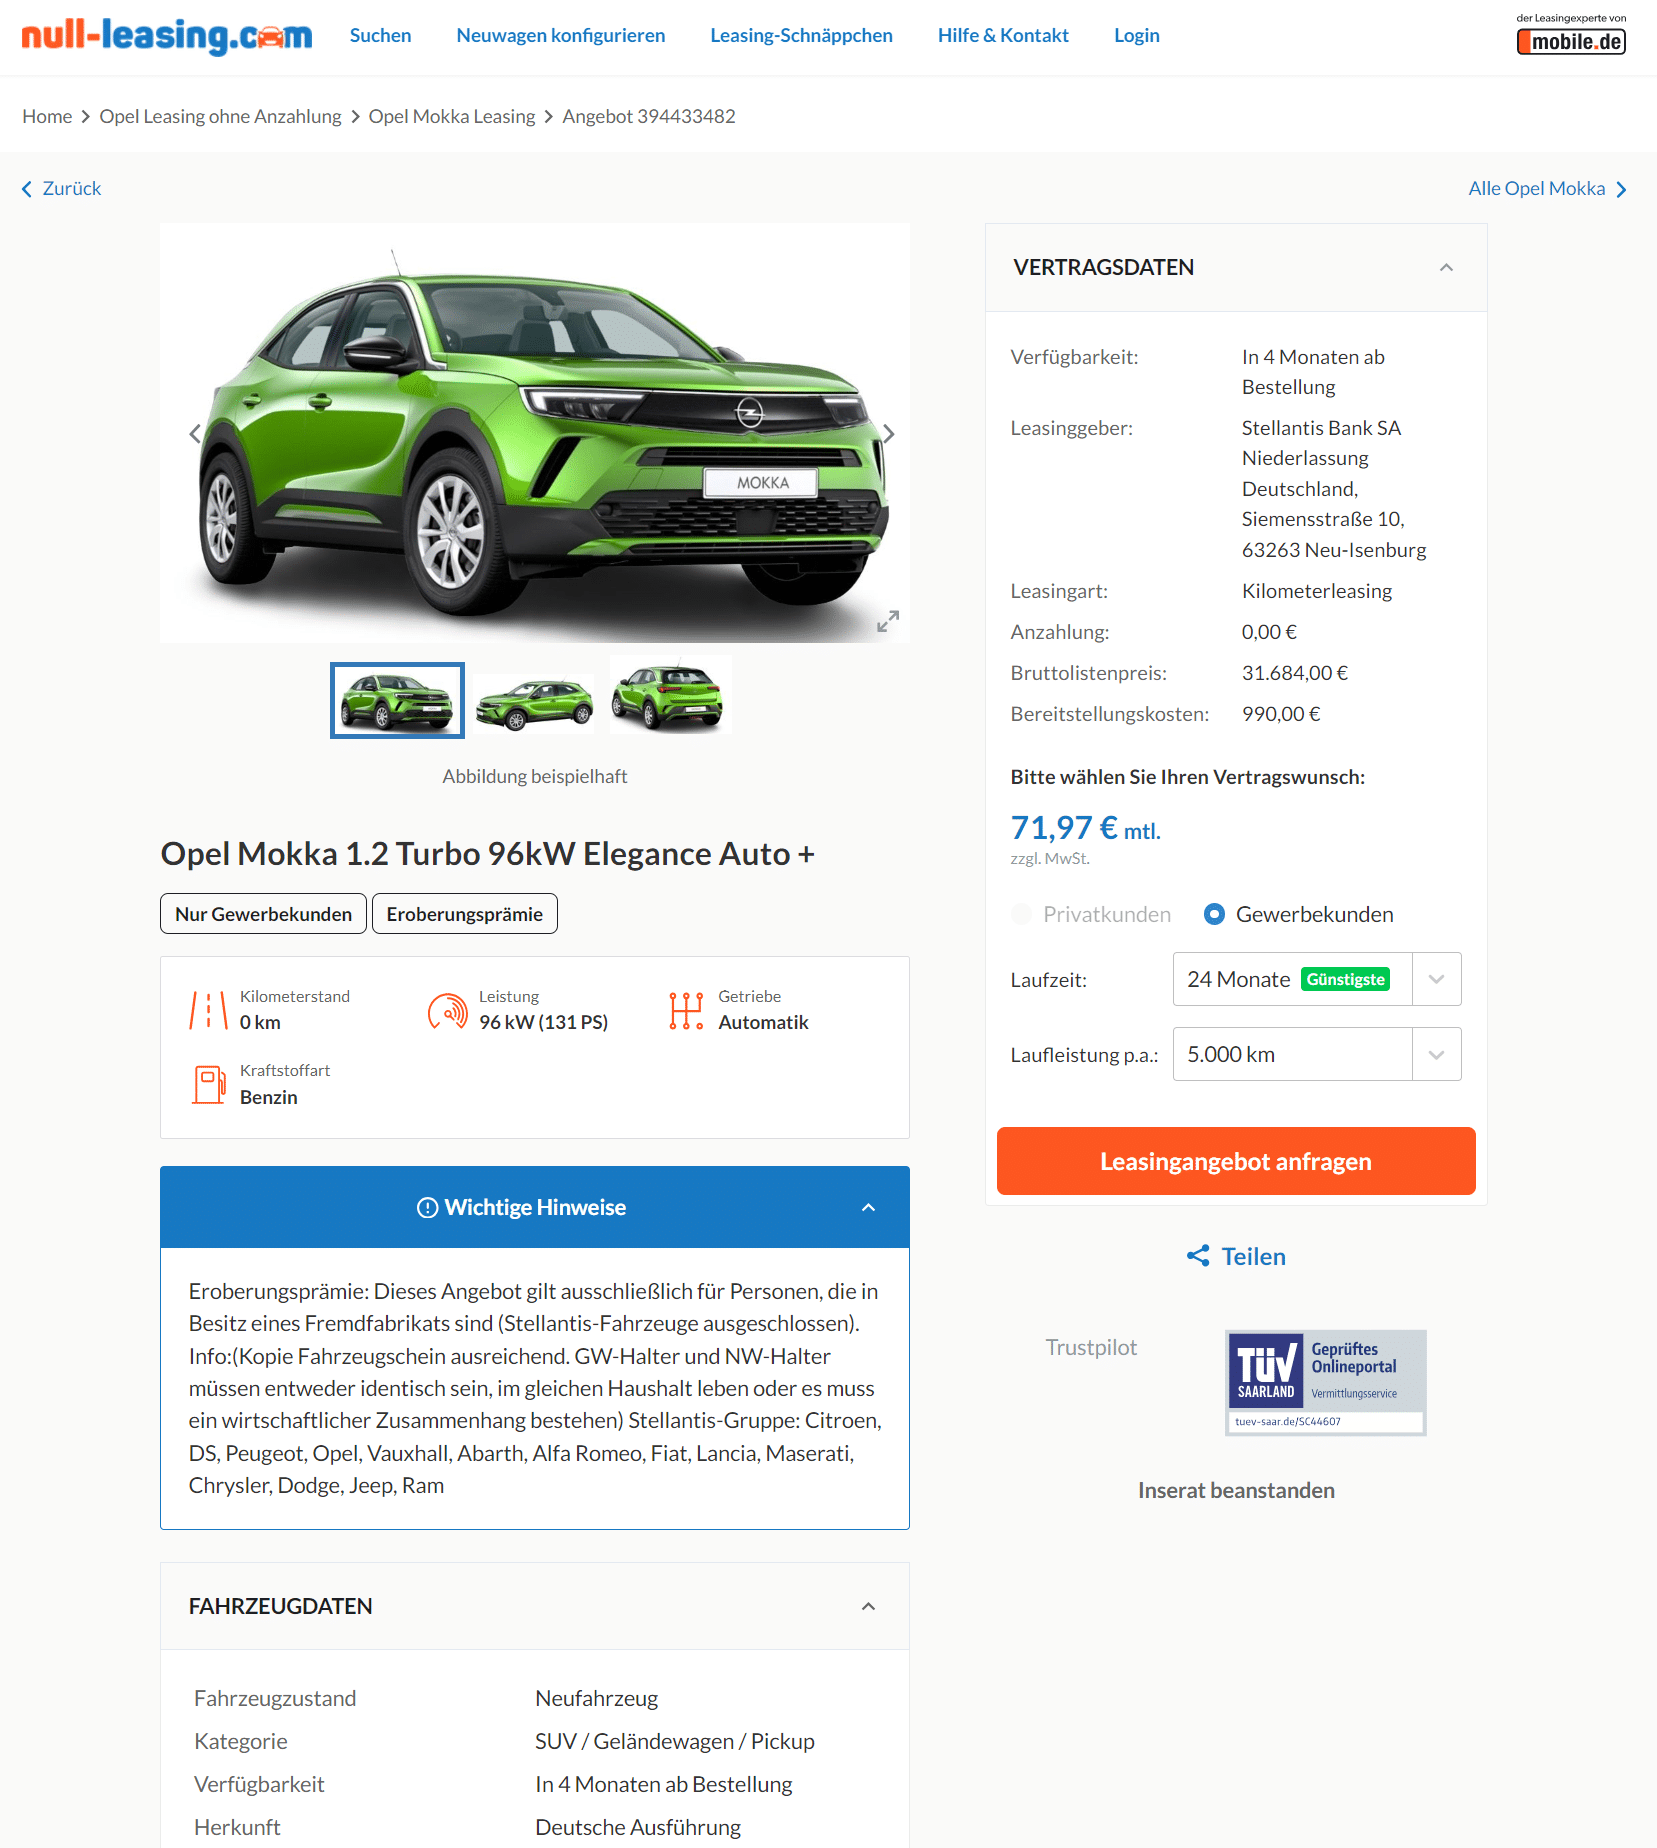Click the mobile.de logo

(1571, 41)
